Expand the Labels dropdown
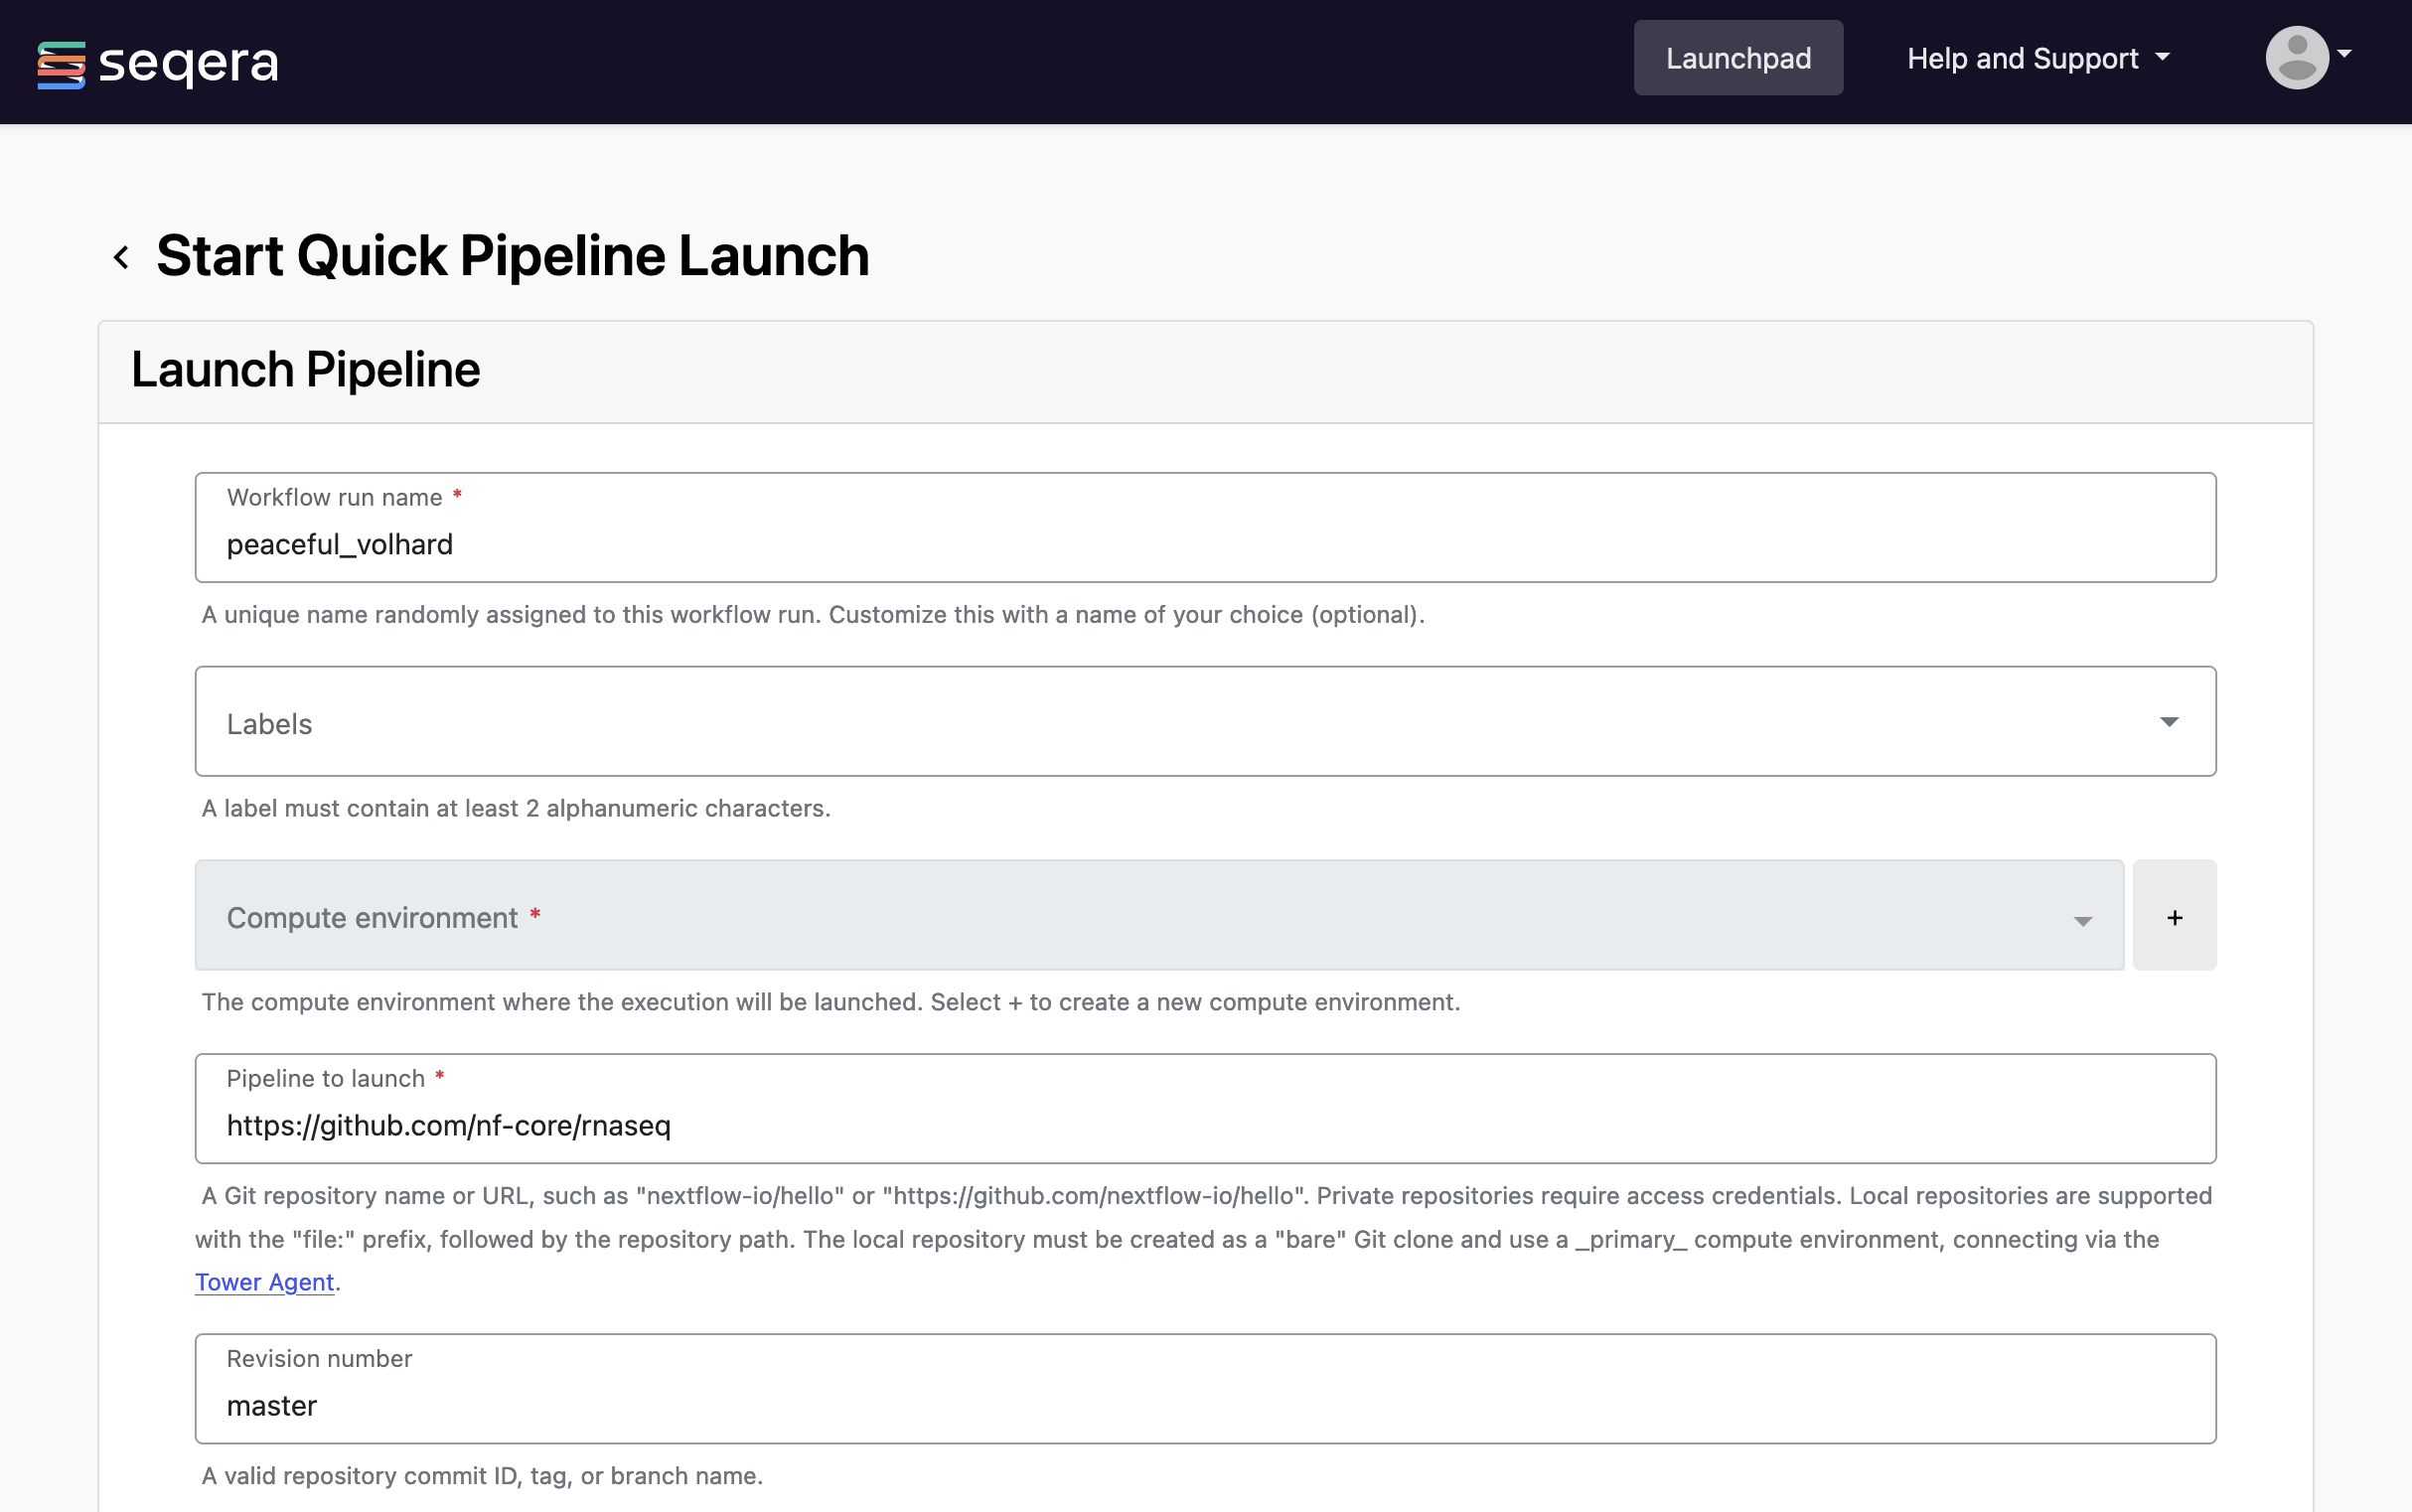Screen dimensions: 2412x1512 (x=1205, y=721)
